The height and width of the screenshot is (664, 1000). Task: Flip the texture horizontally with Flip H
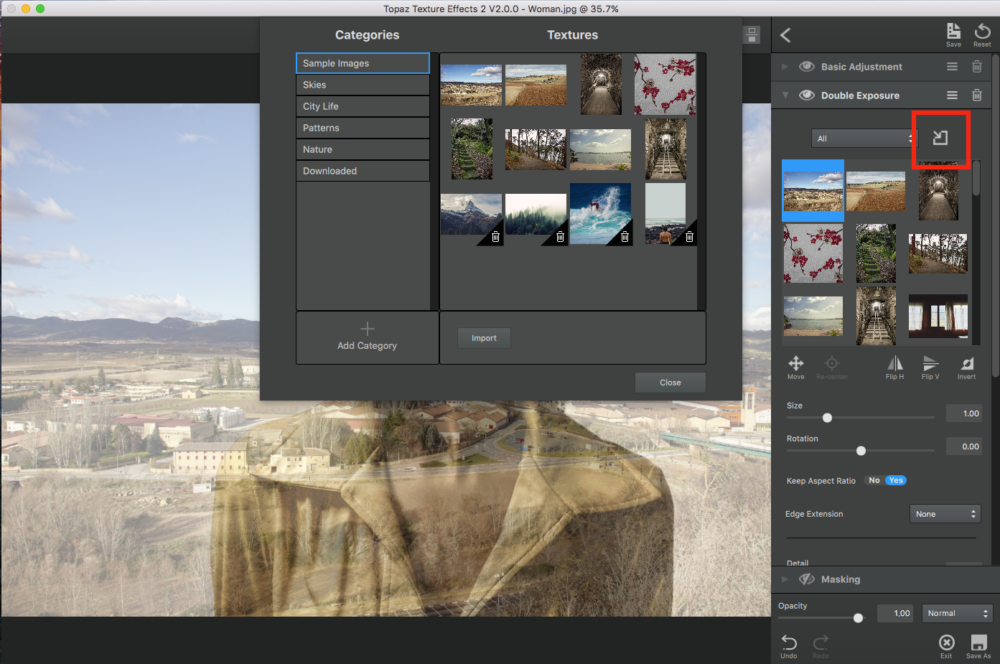[x=895, y=367]
